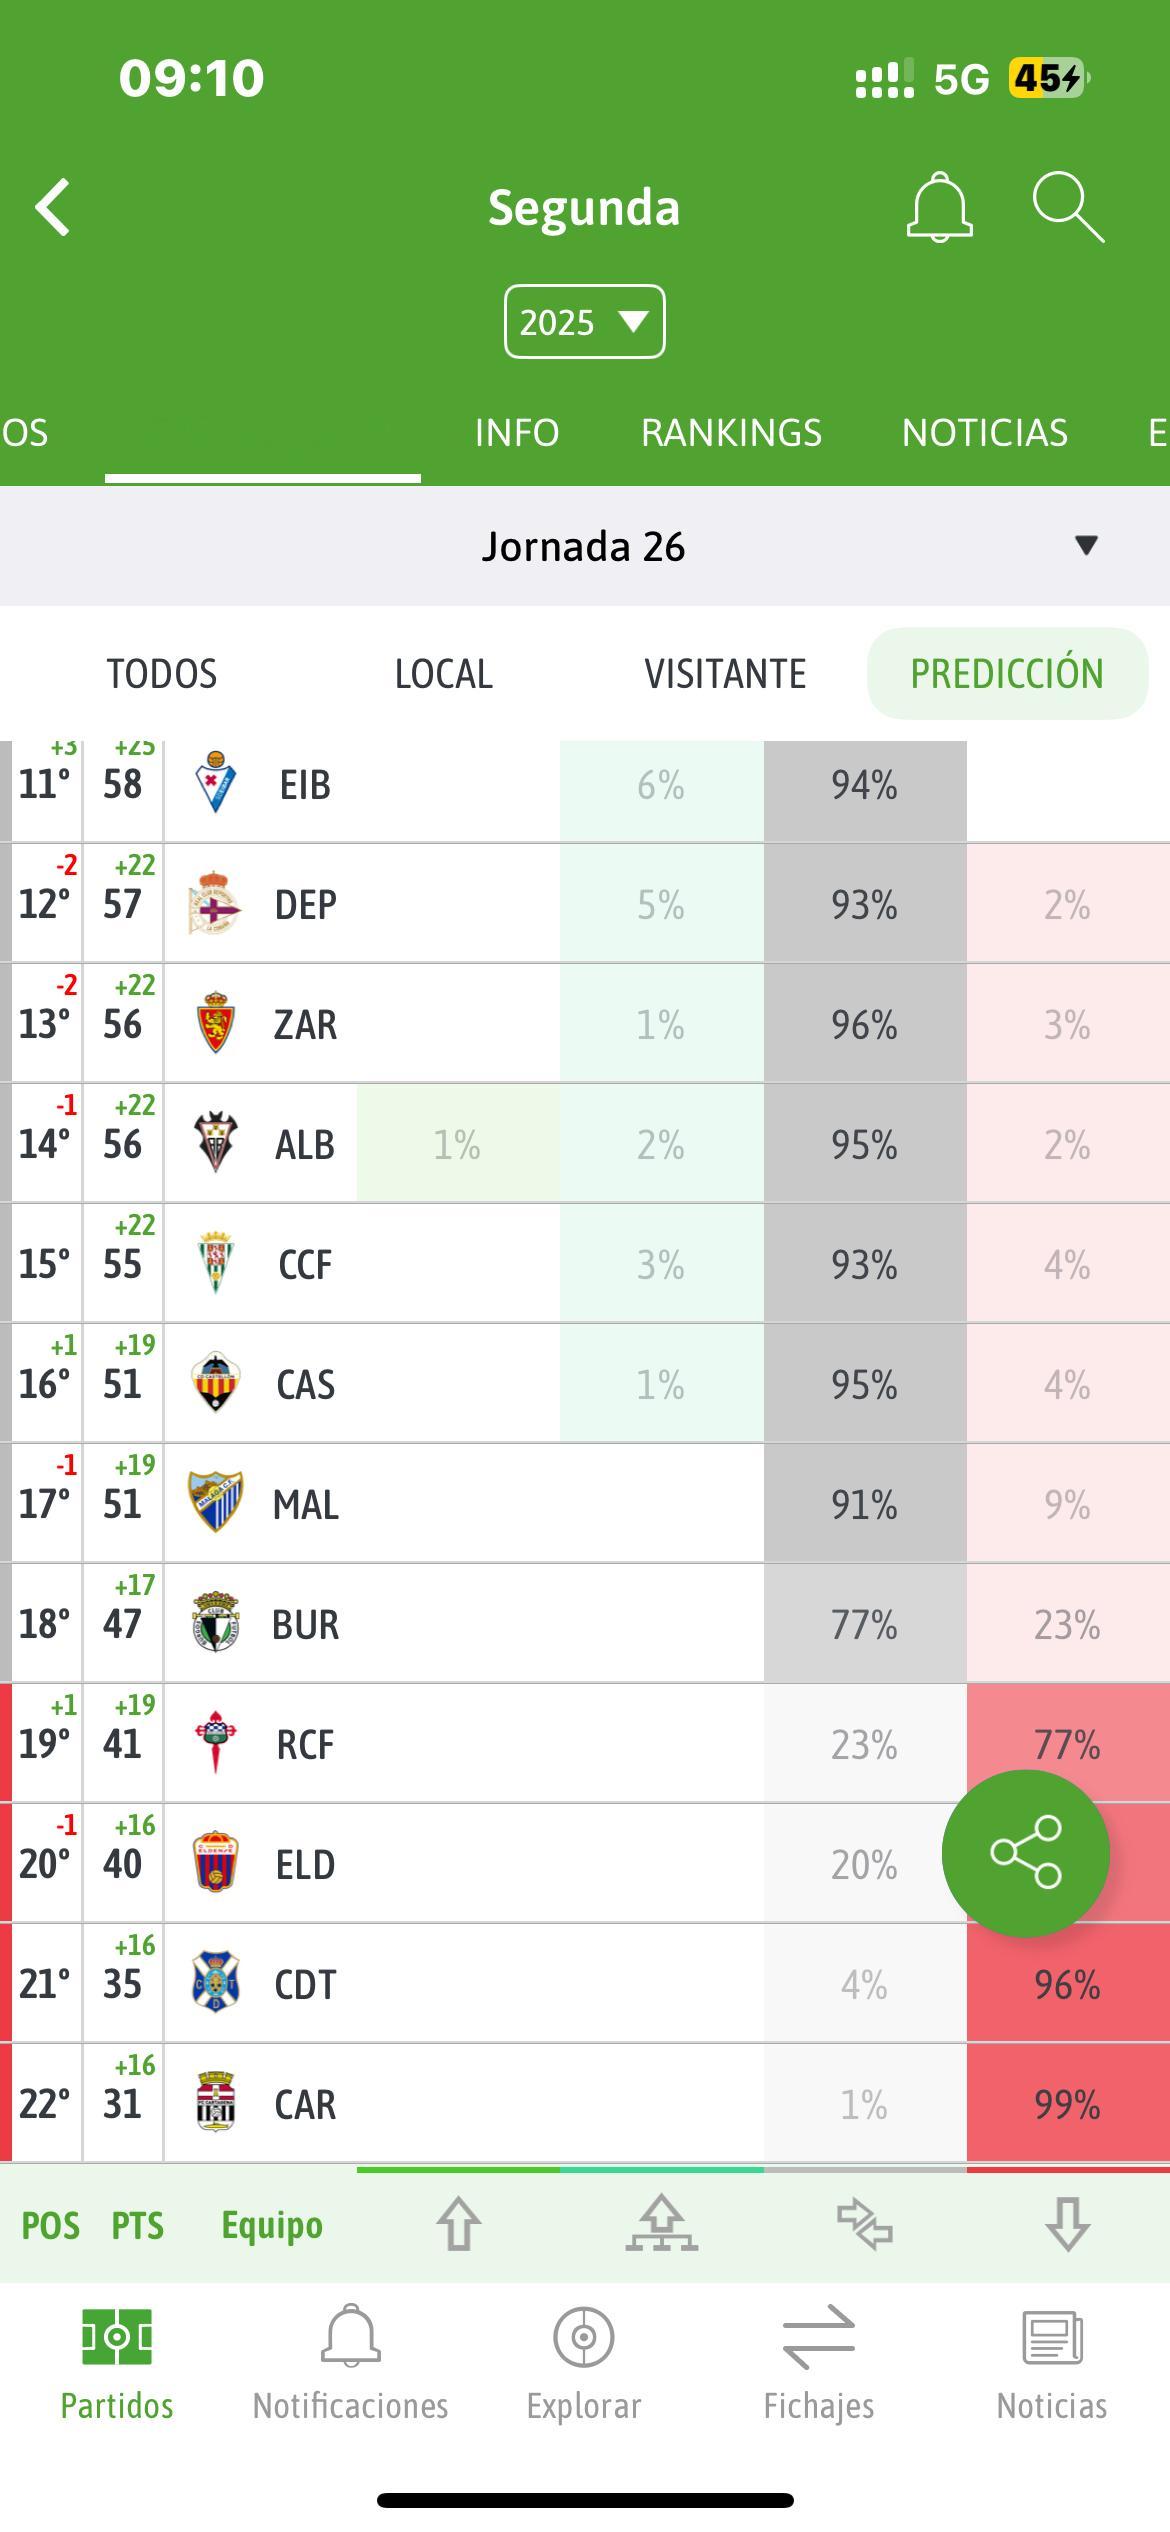This screenshot has height=2532, width=1170.
Task: Tap the promotion up-arrow column icon
Action: click(459, 2224)
